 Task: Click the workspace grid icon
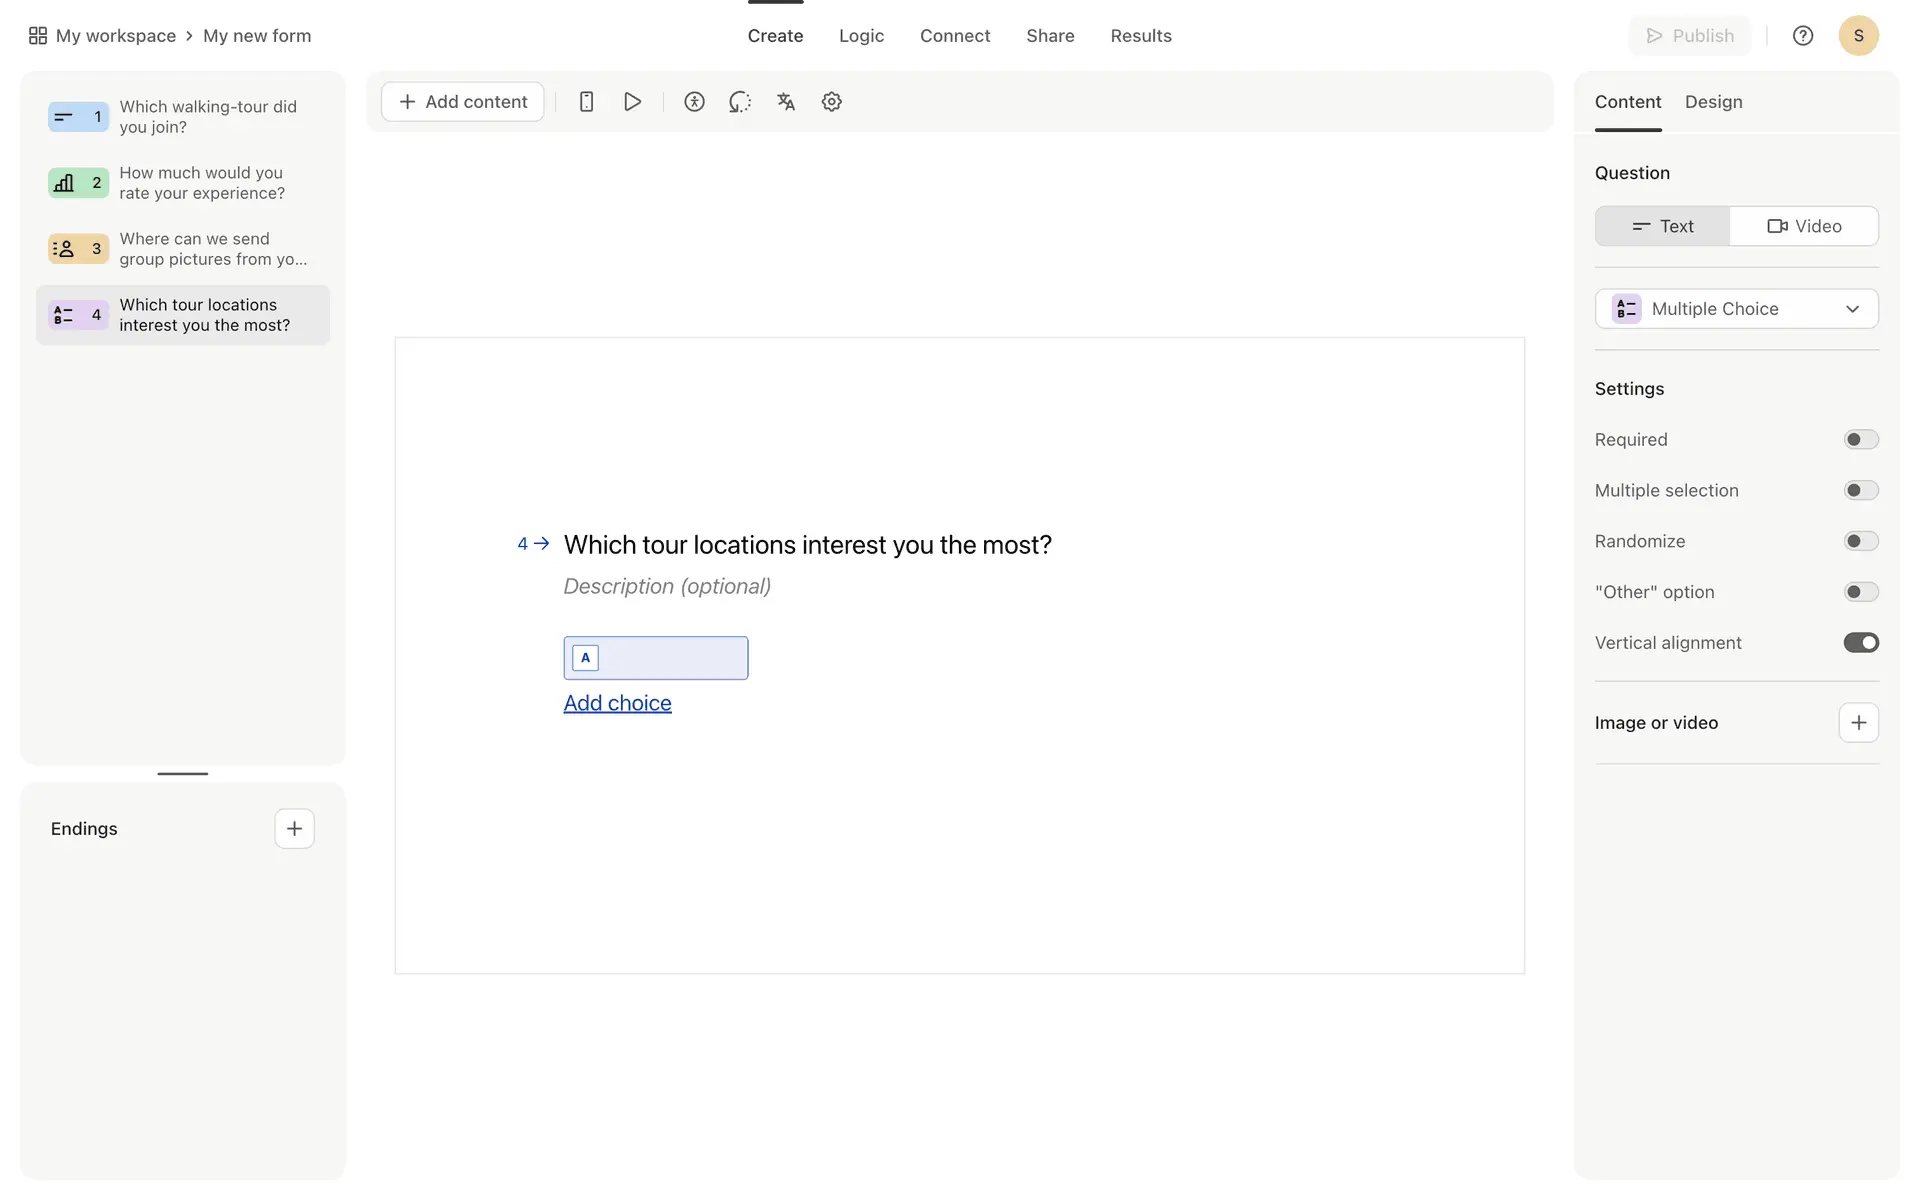(x=38, y=36)
